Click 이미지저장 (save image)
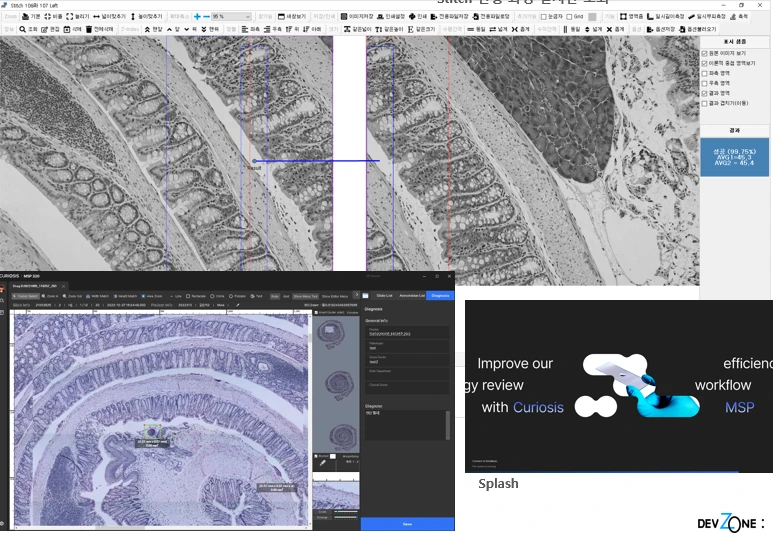Screen dimensions: 773x534 (357, 16)
